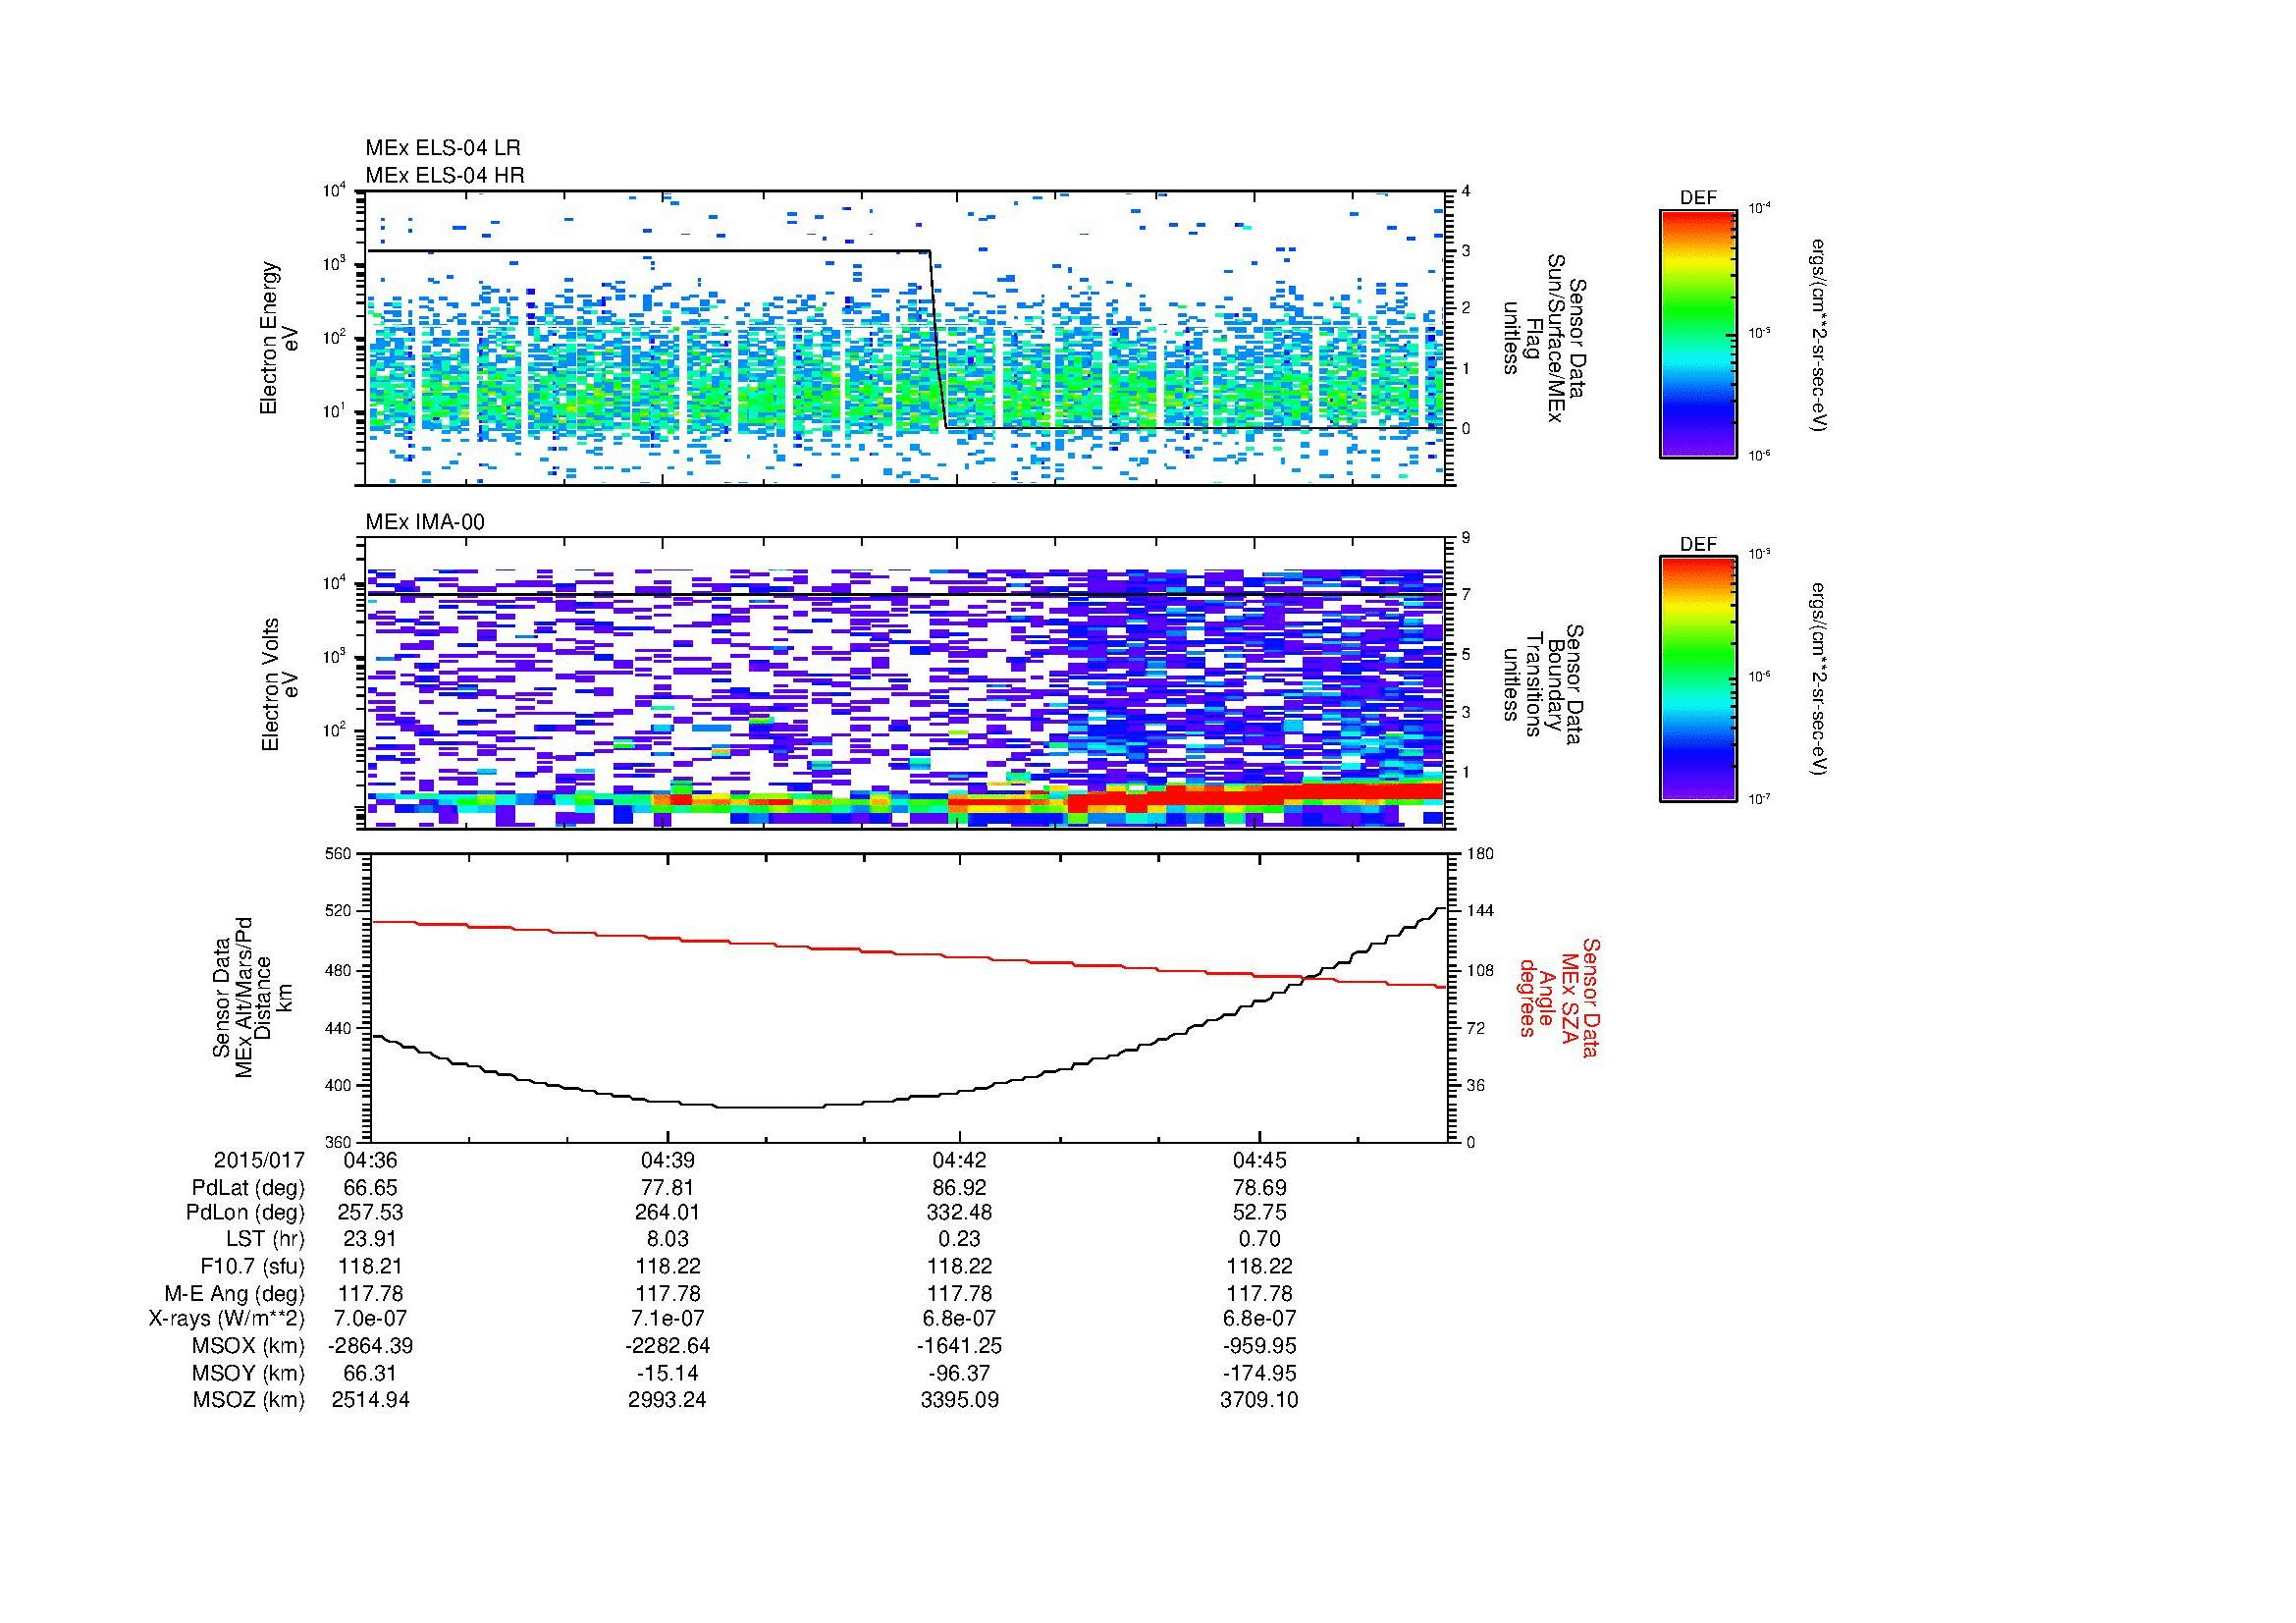Click the LST value 23.91
2296x1623 pixels.
tap(370, 1239)
